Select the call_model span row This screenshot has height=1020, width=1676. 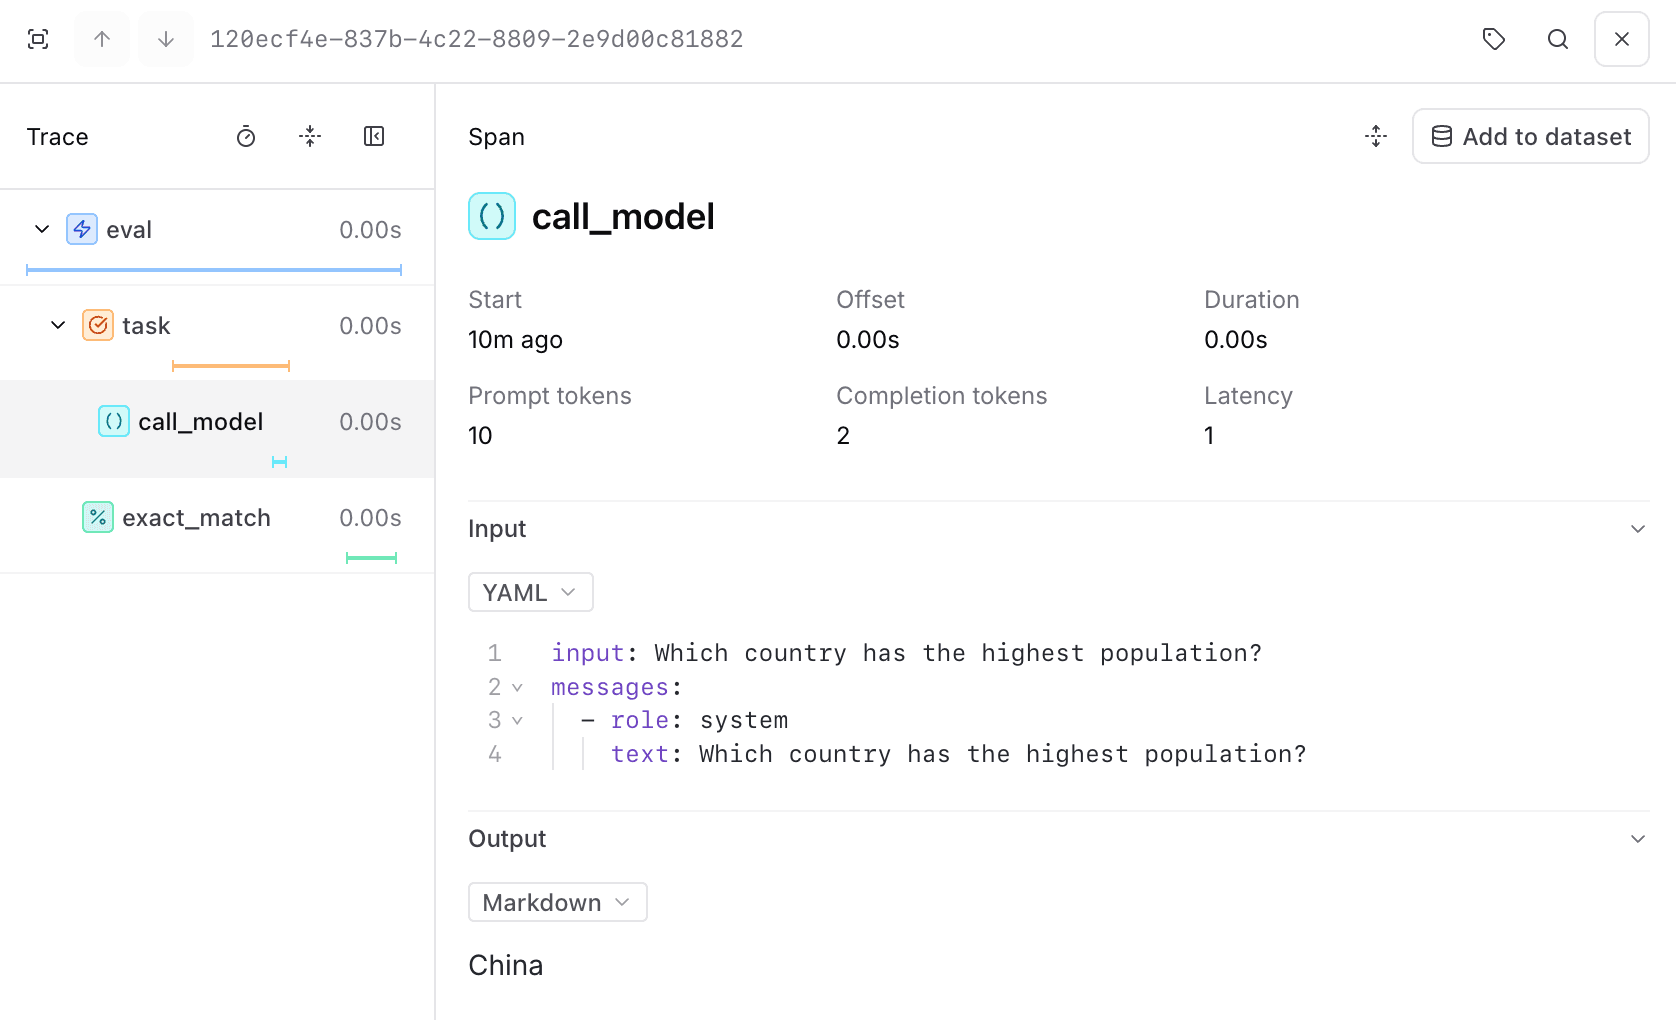[x=201, y=422]
